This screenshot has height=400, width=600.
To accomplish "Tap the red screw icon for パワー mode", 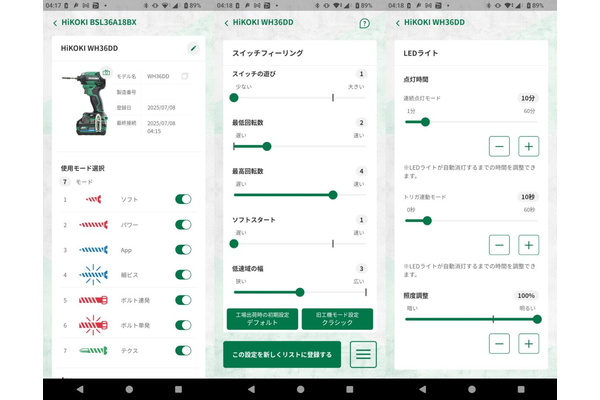I will click(x=93, y=225).
